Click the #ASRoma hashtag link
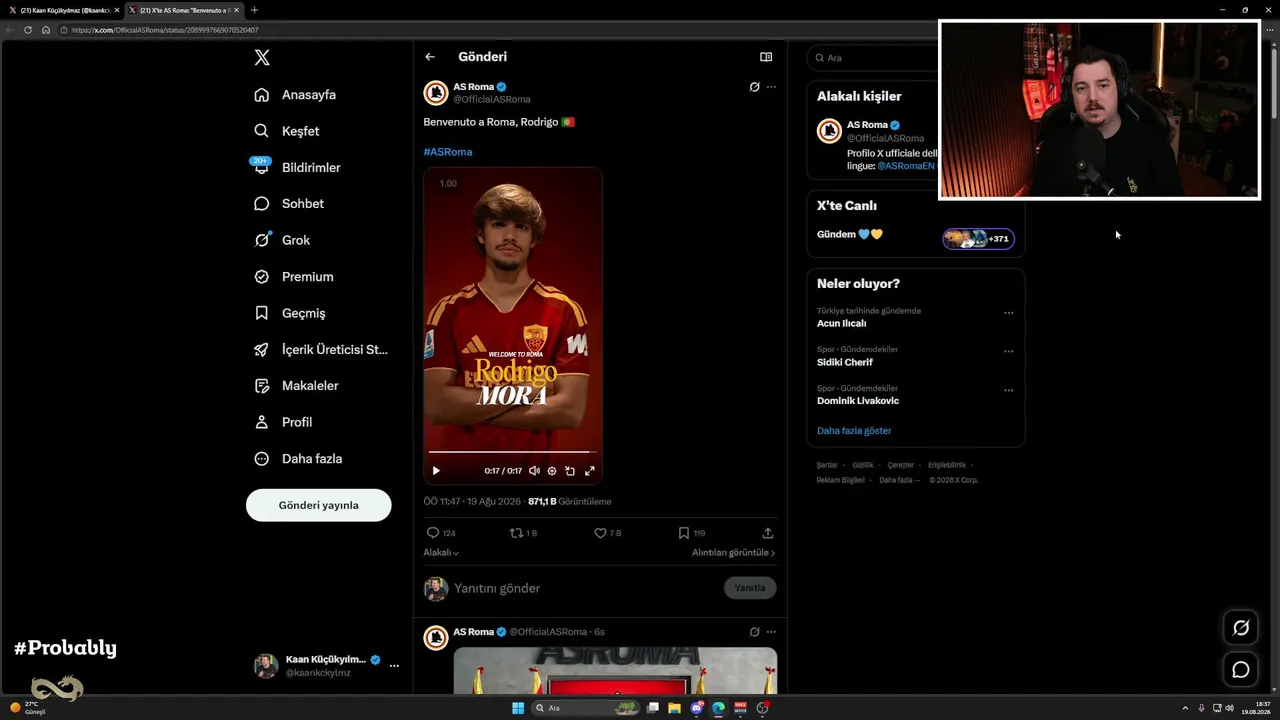Image resolution: width=1280 pixels, height=720 pixels. pyautogui.click(x=448, y=152)
